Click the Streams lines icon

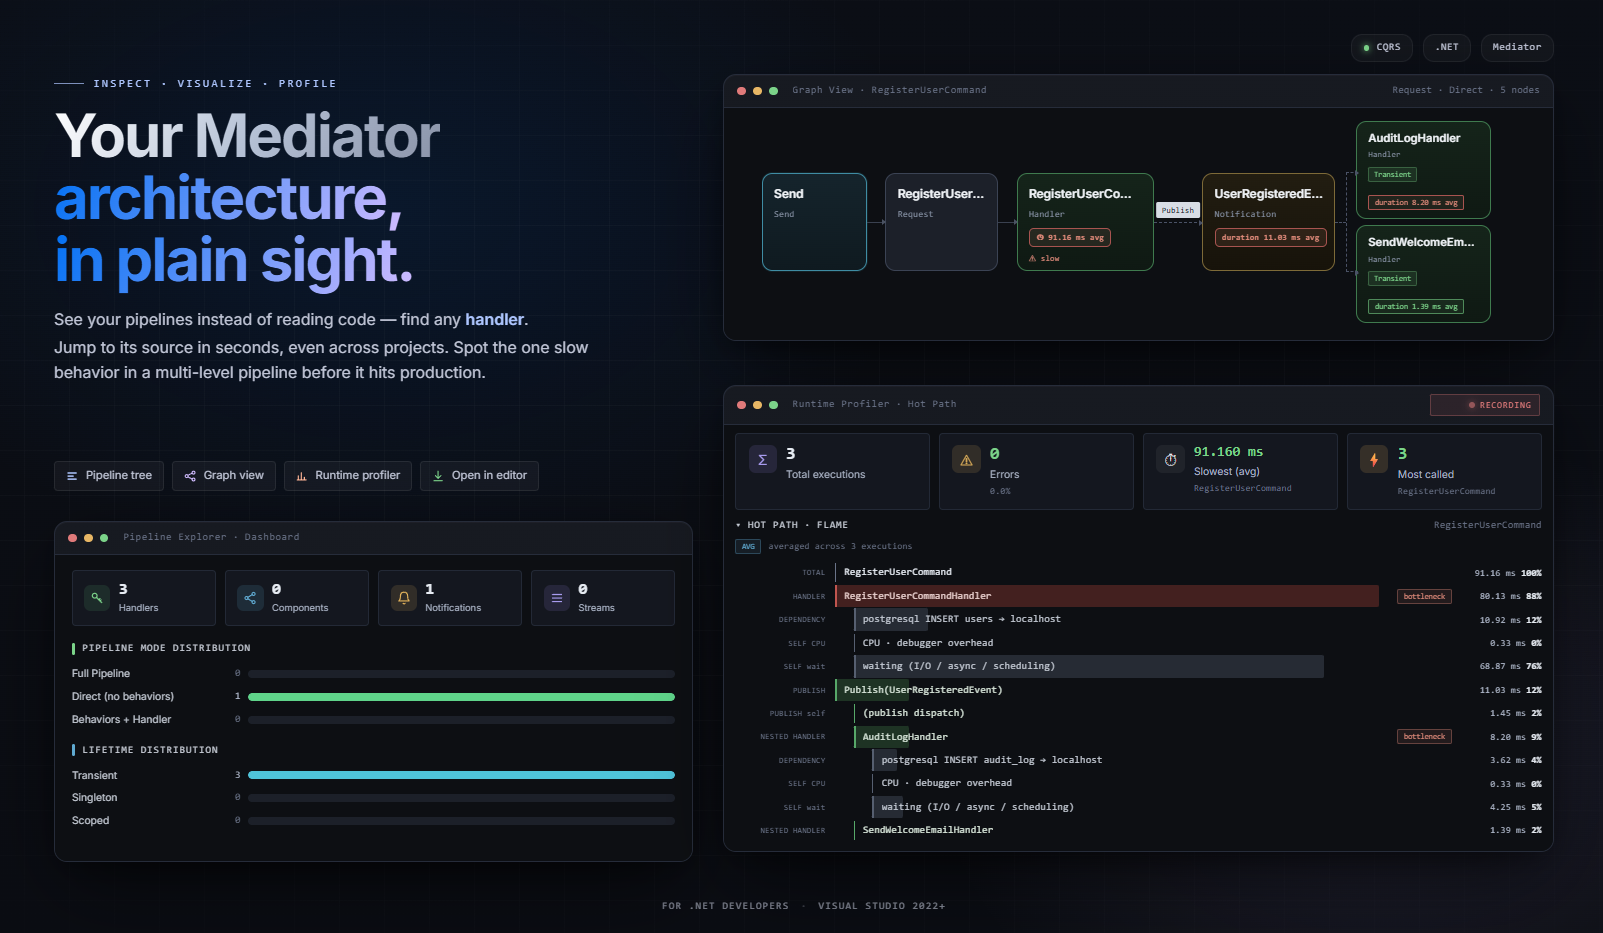[x=557, y=598]
